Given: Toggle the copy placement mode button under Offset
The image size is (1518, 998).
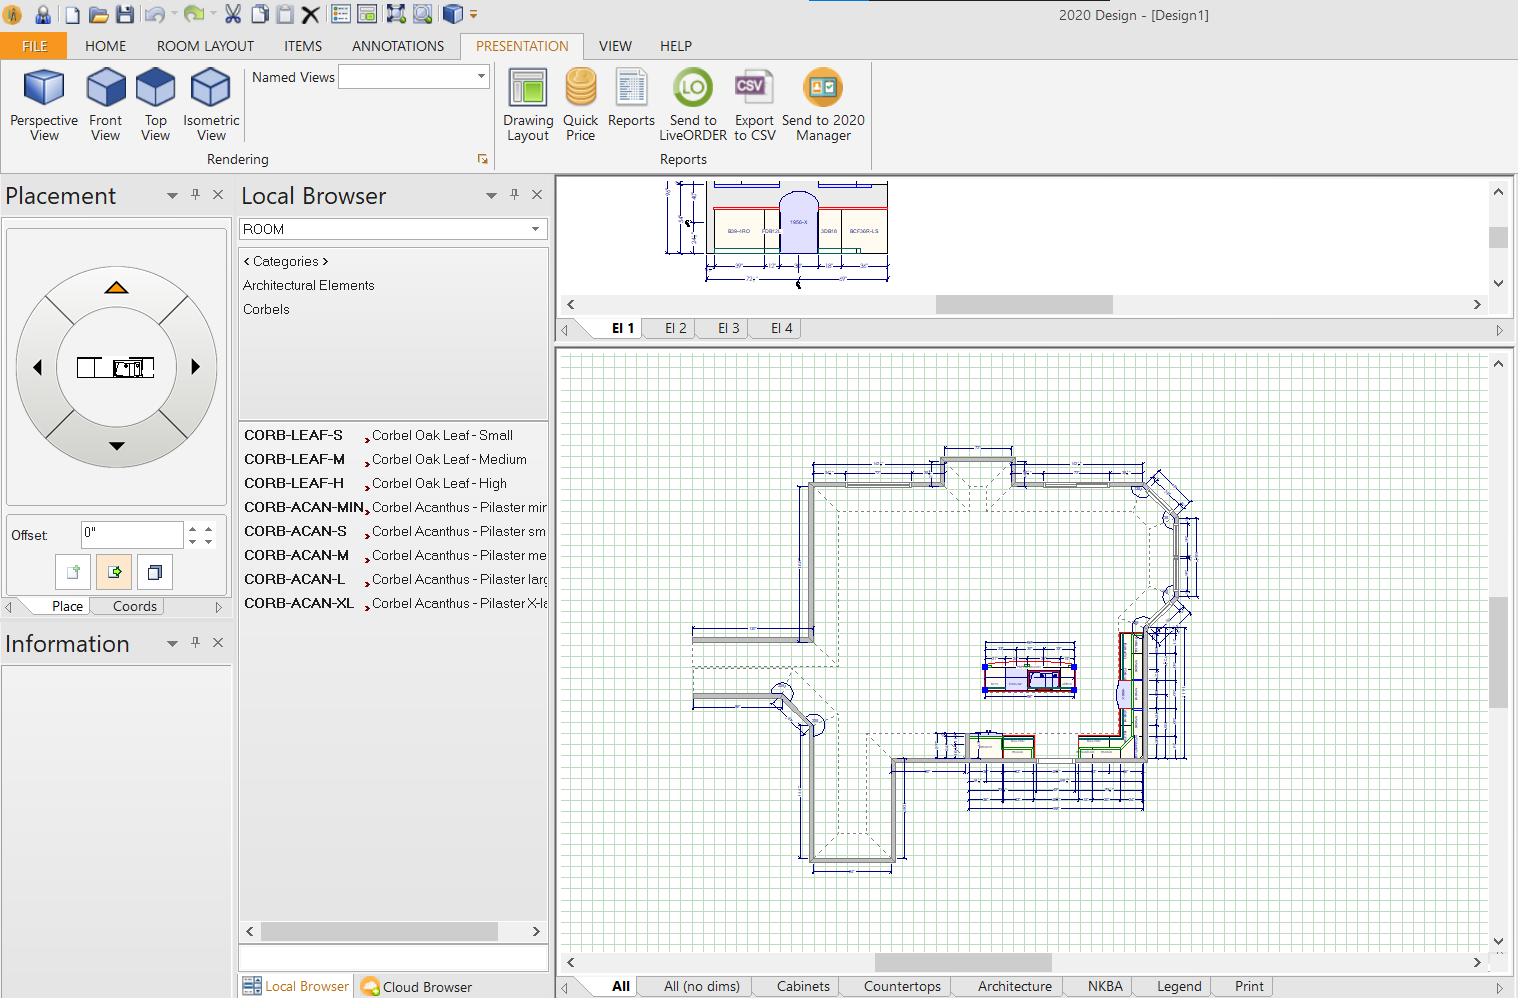Looking at the screenshot, I should pos(154,572).
